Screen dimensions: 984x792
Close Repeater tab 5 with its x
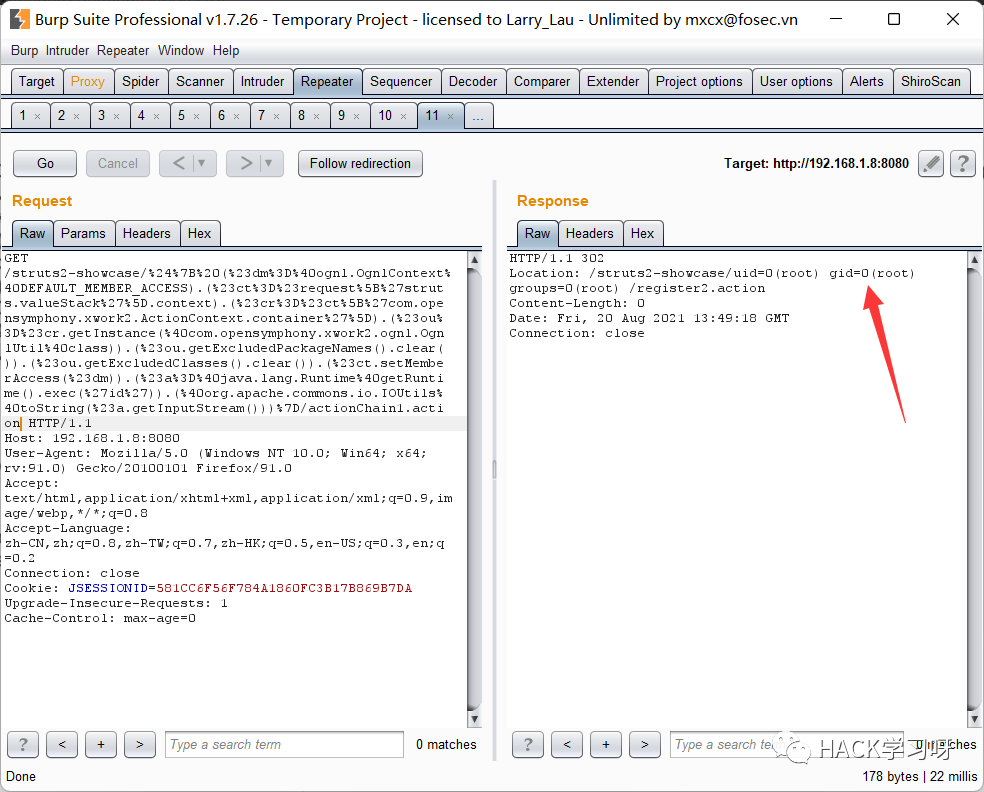coord(196,116)
